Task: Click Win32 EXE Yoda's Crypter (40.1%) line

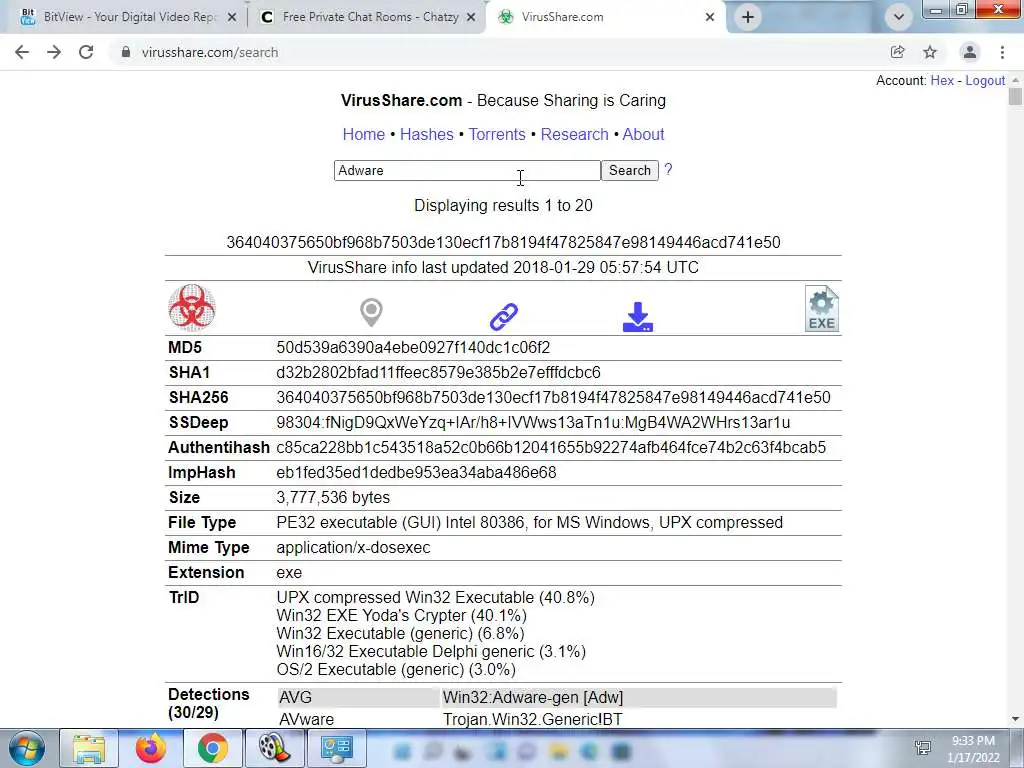Action: click(401, 615)
